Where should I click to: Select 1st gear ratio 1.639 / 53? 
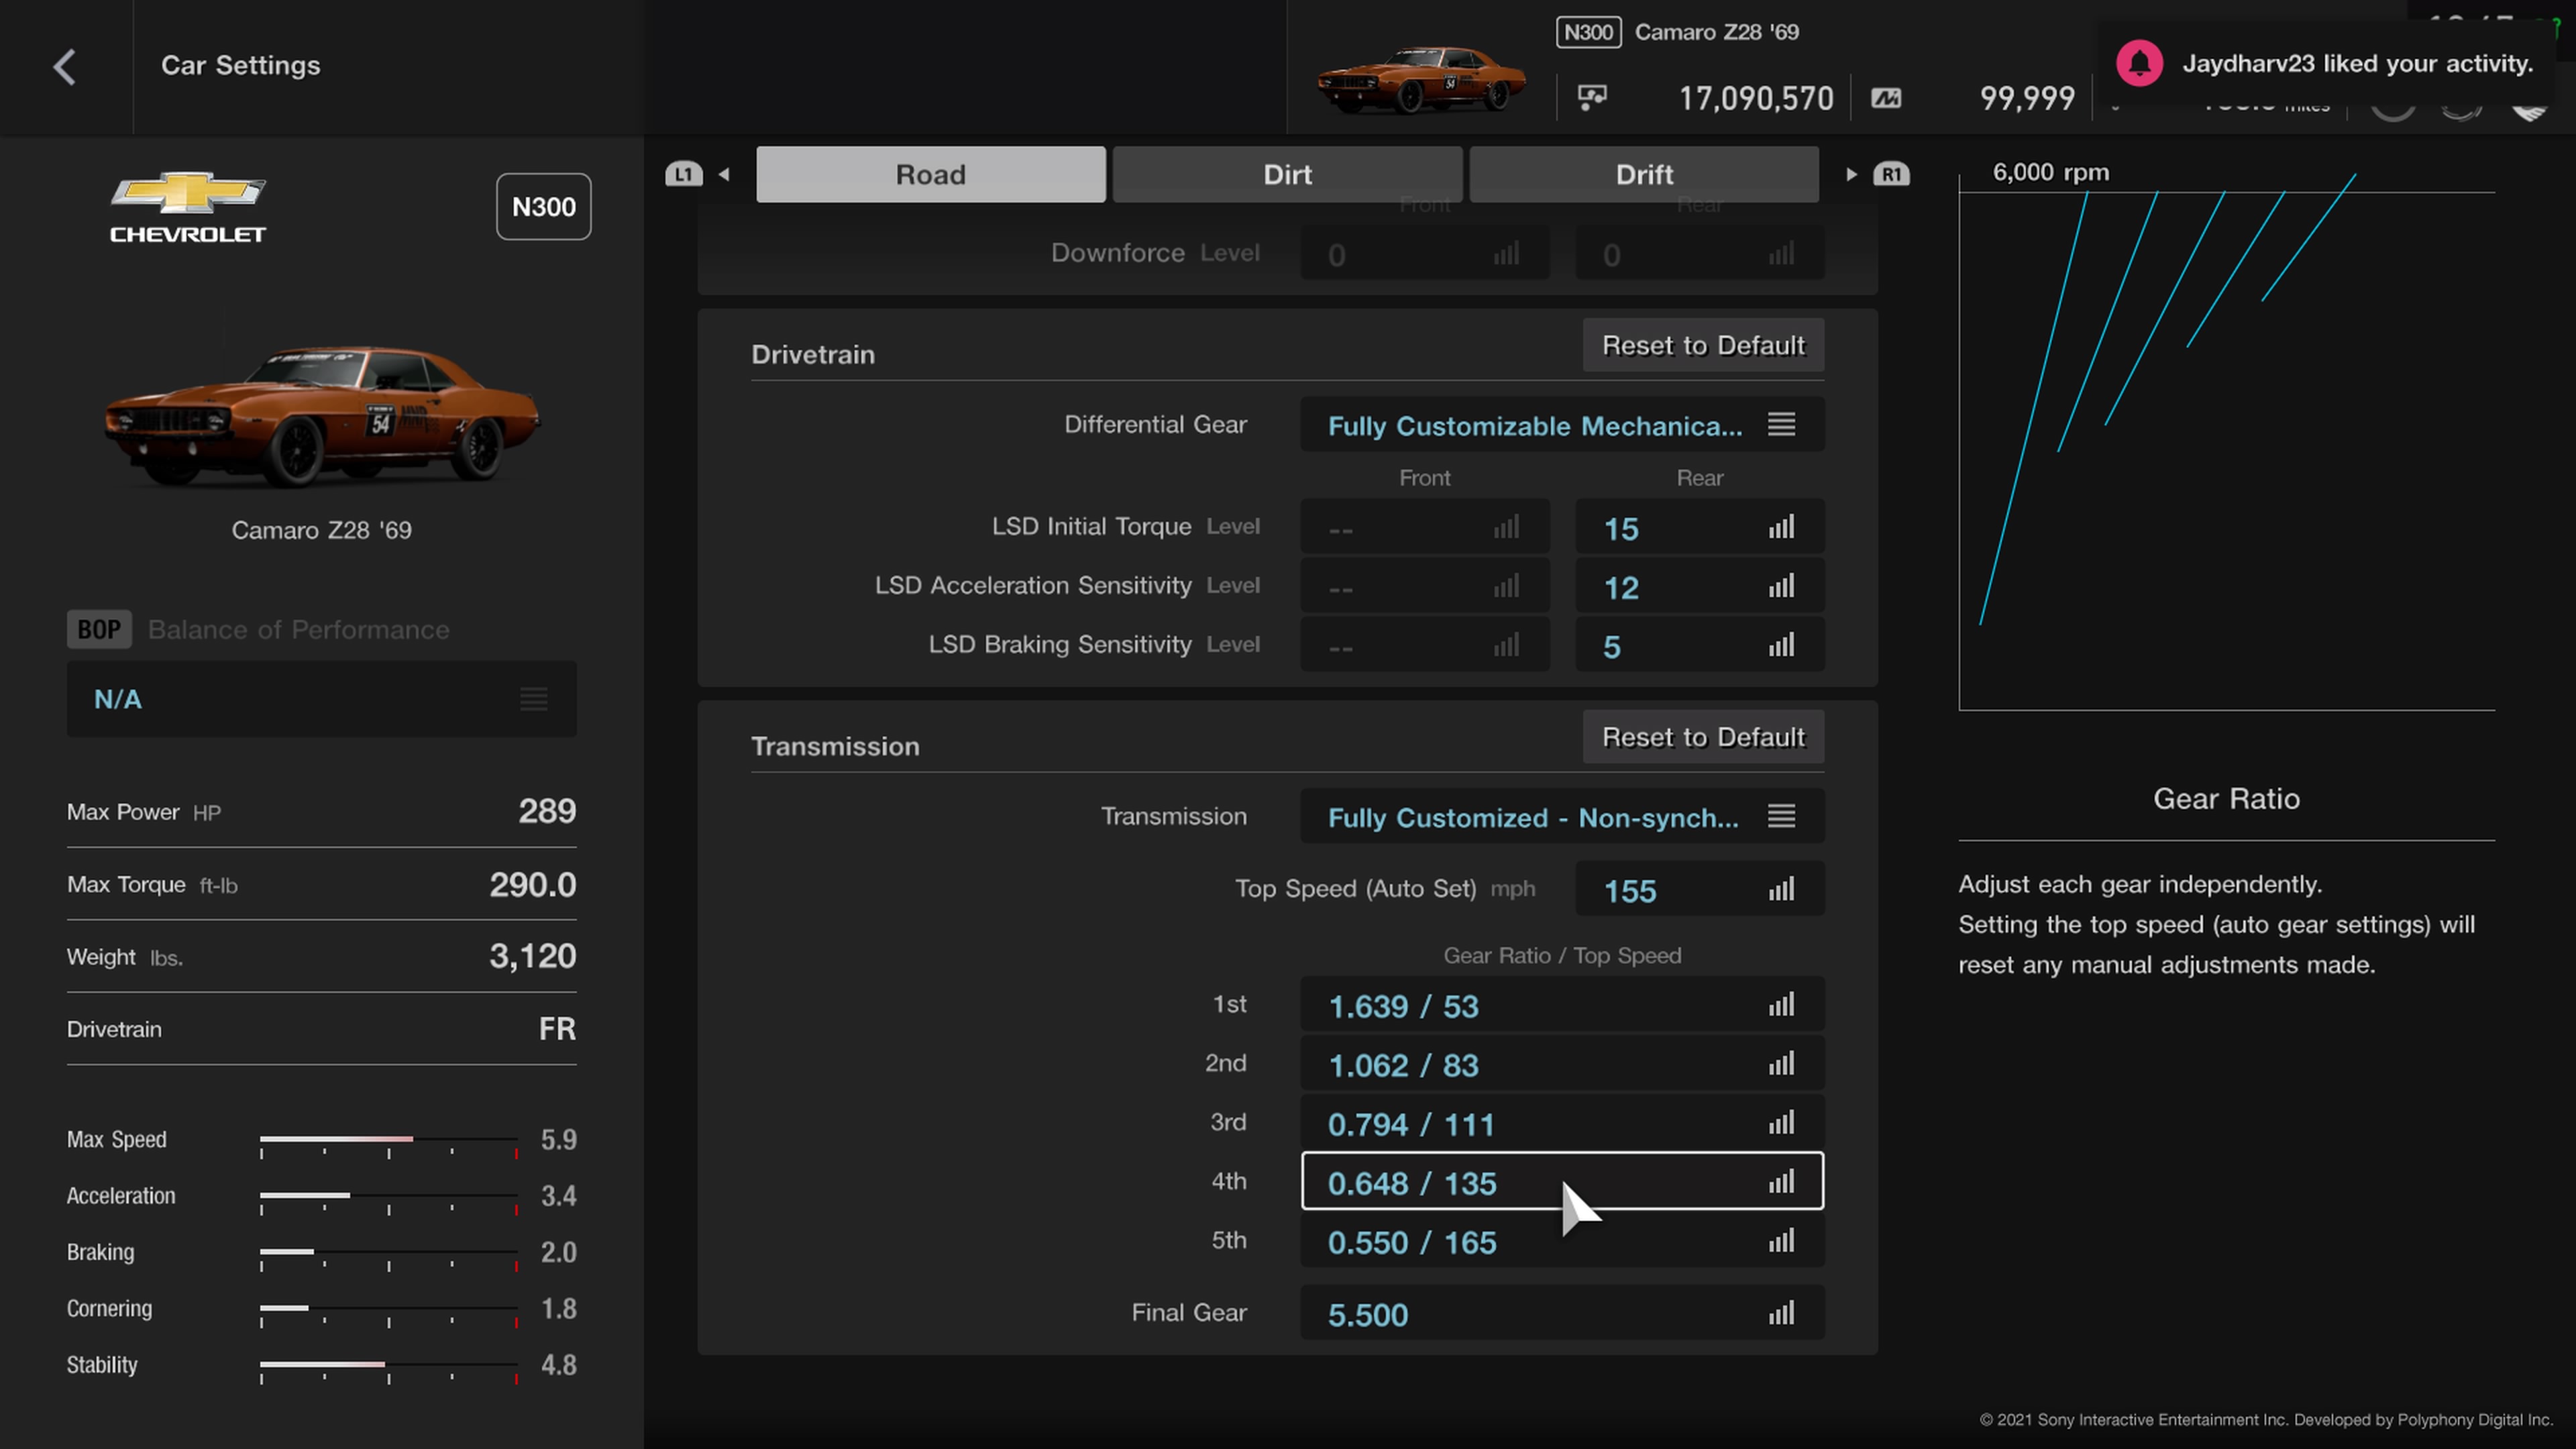pyautogui.click(x=1562, y=1005)
